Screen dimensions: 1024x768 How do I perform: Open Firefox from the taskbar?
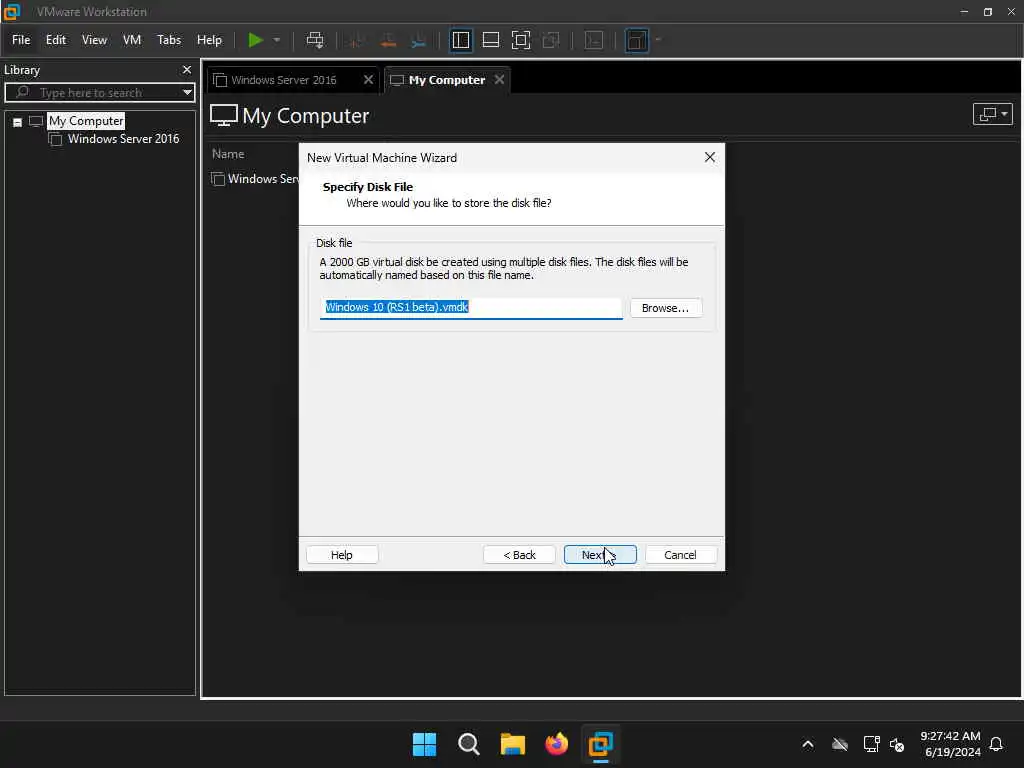(x=556, y=744)
